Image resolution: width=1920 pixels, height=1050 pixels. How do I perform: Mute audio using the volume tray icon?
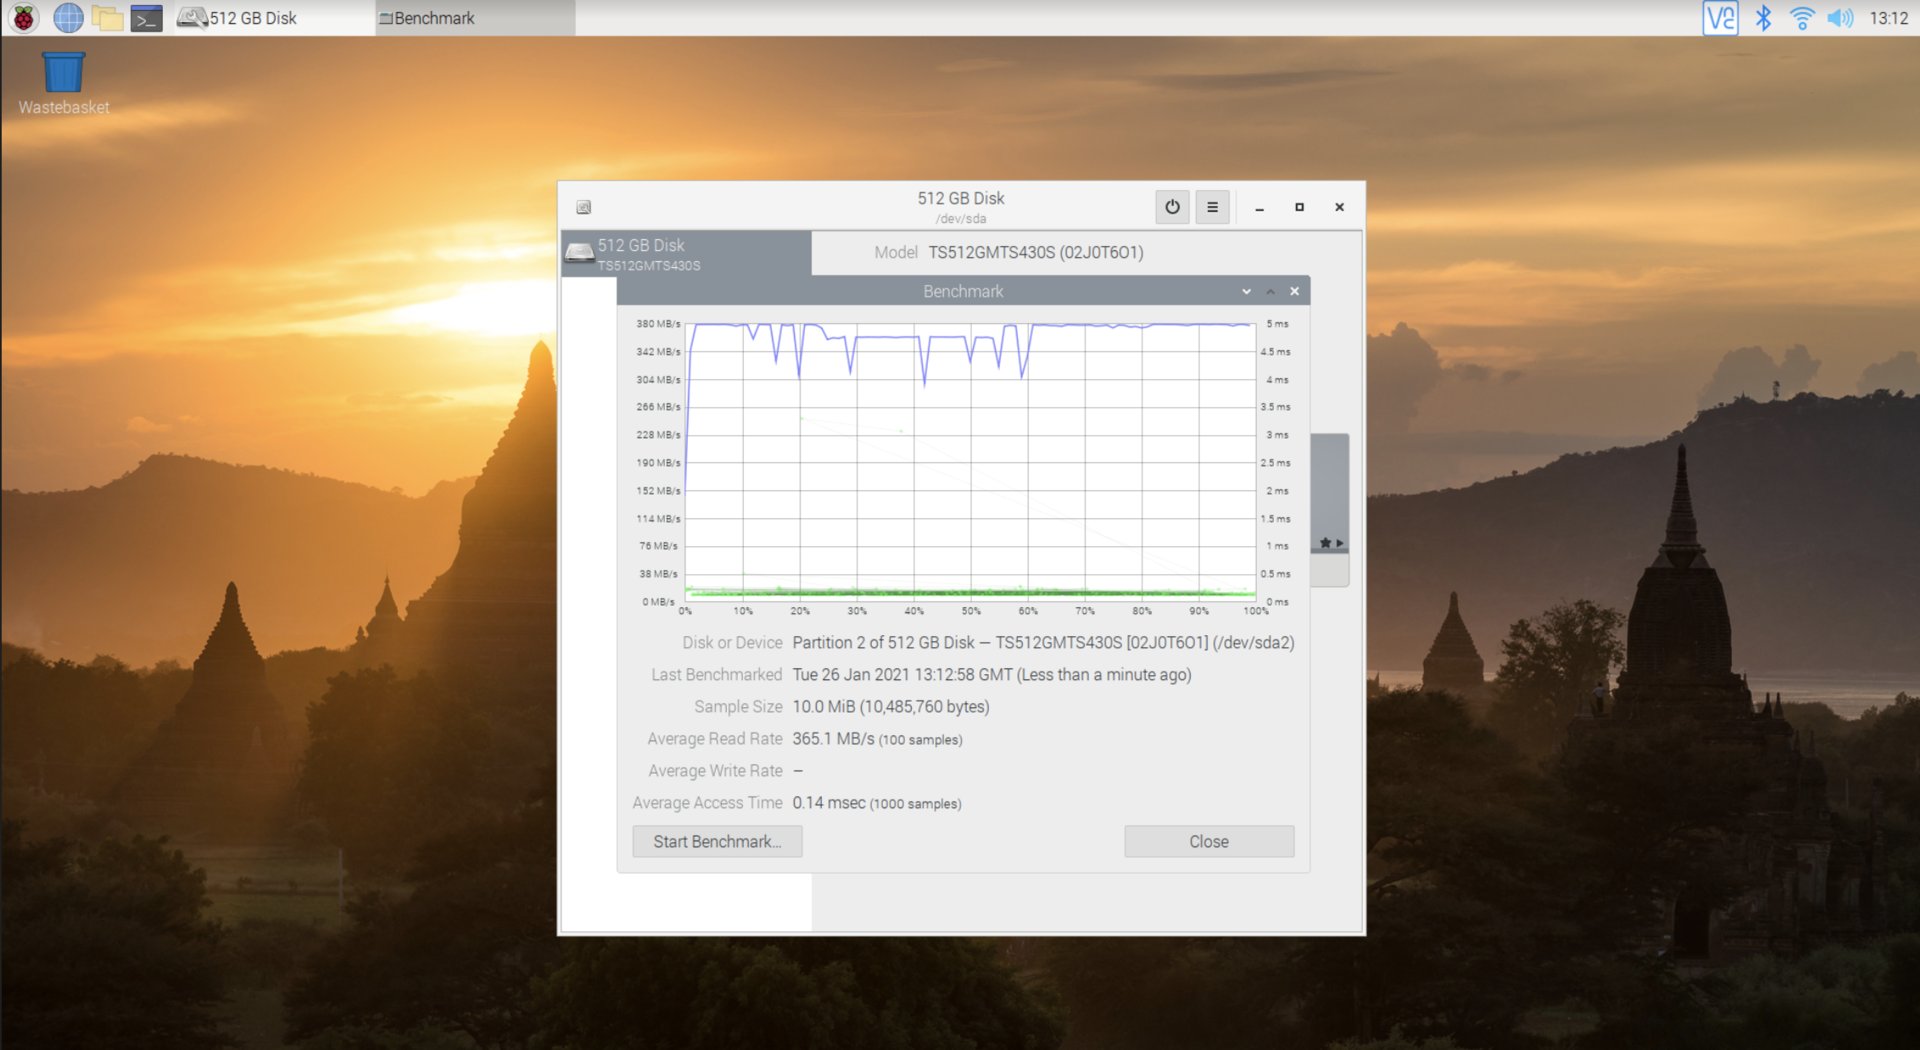[1841, 17]
